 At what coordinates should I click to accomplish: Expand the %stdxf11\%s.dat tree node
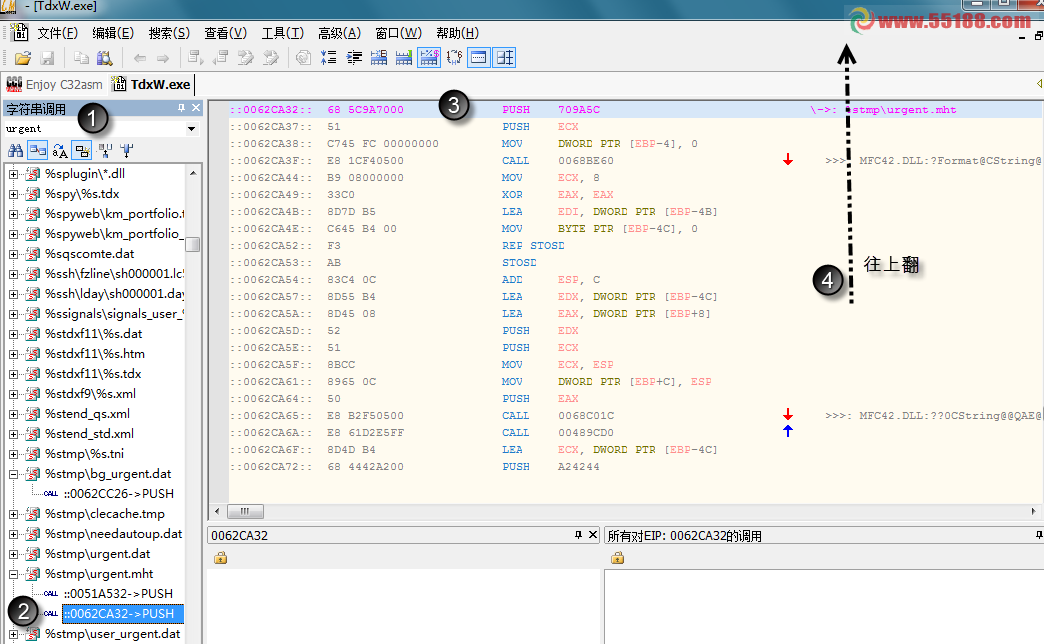point(13,334)
